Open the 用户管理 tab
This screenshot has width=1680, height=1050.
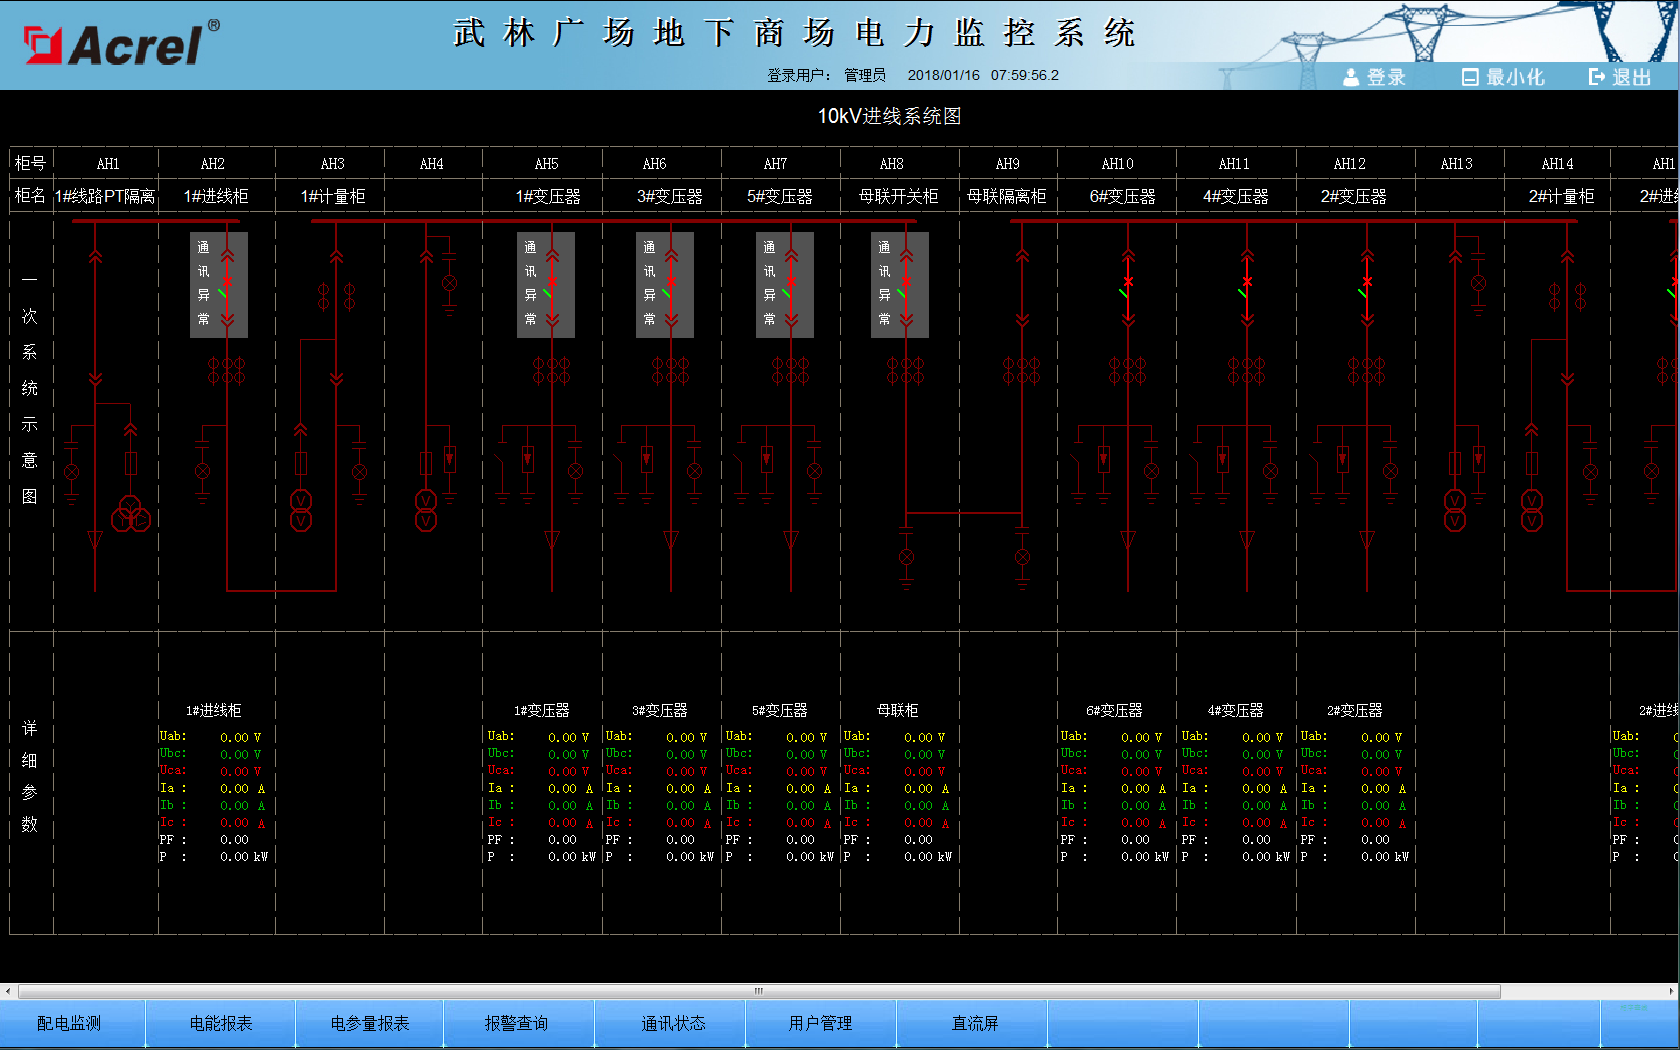(820, 1023)
